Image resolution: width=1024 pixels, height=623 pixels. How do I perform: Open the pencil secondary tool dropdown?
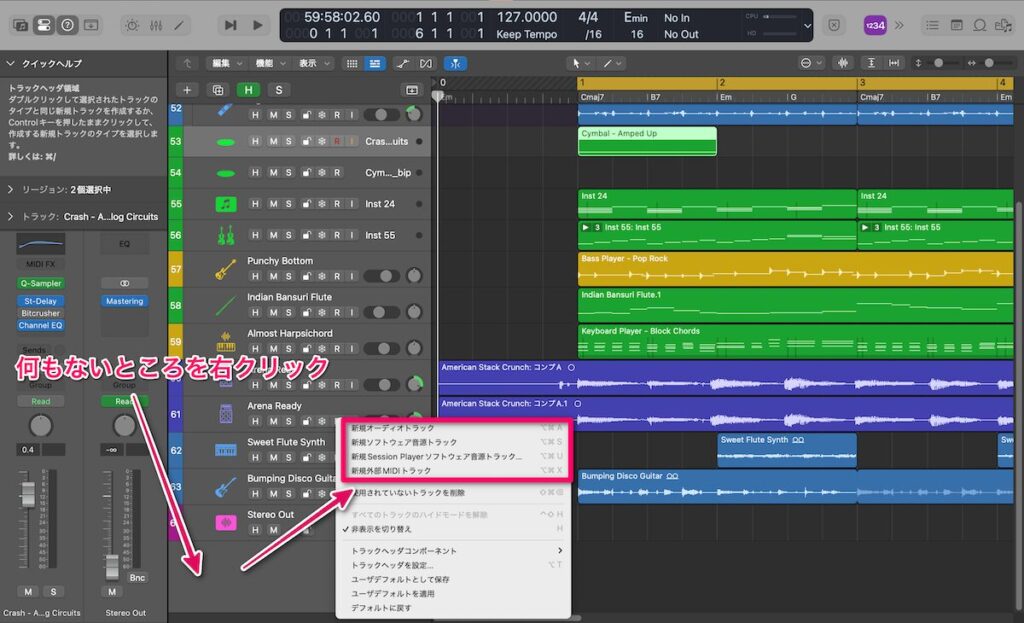[613, 63]
